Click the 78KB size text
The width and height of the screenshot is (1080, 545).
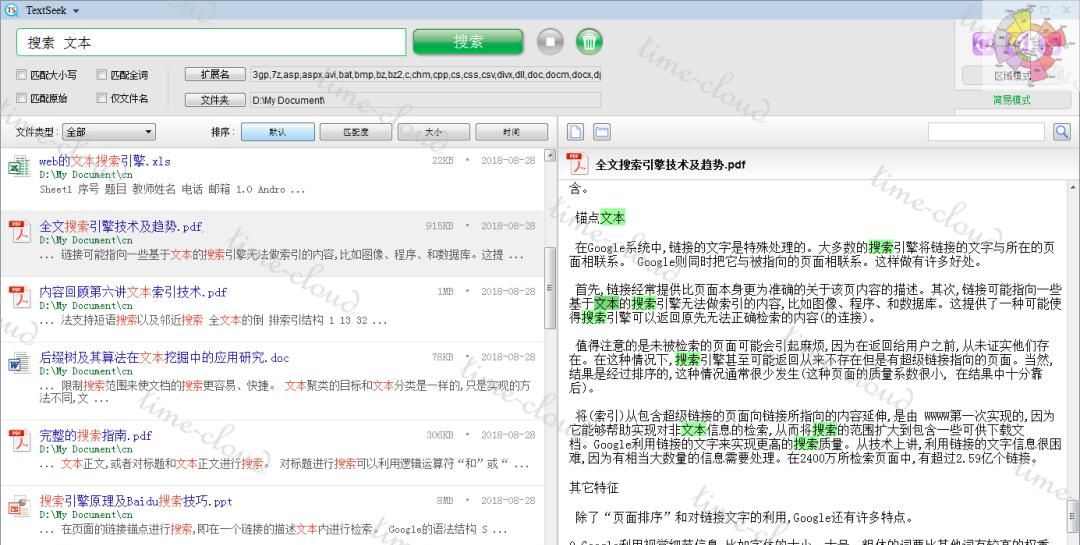(443, 356)
